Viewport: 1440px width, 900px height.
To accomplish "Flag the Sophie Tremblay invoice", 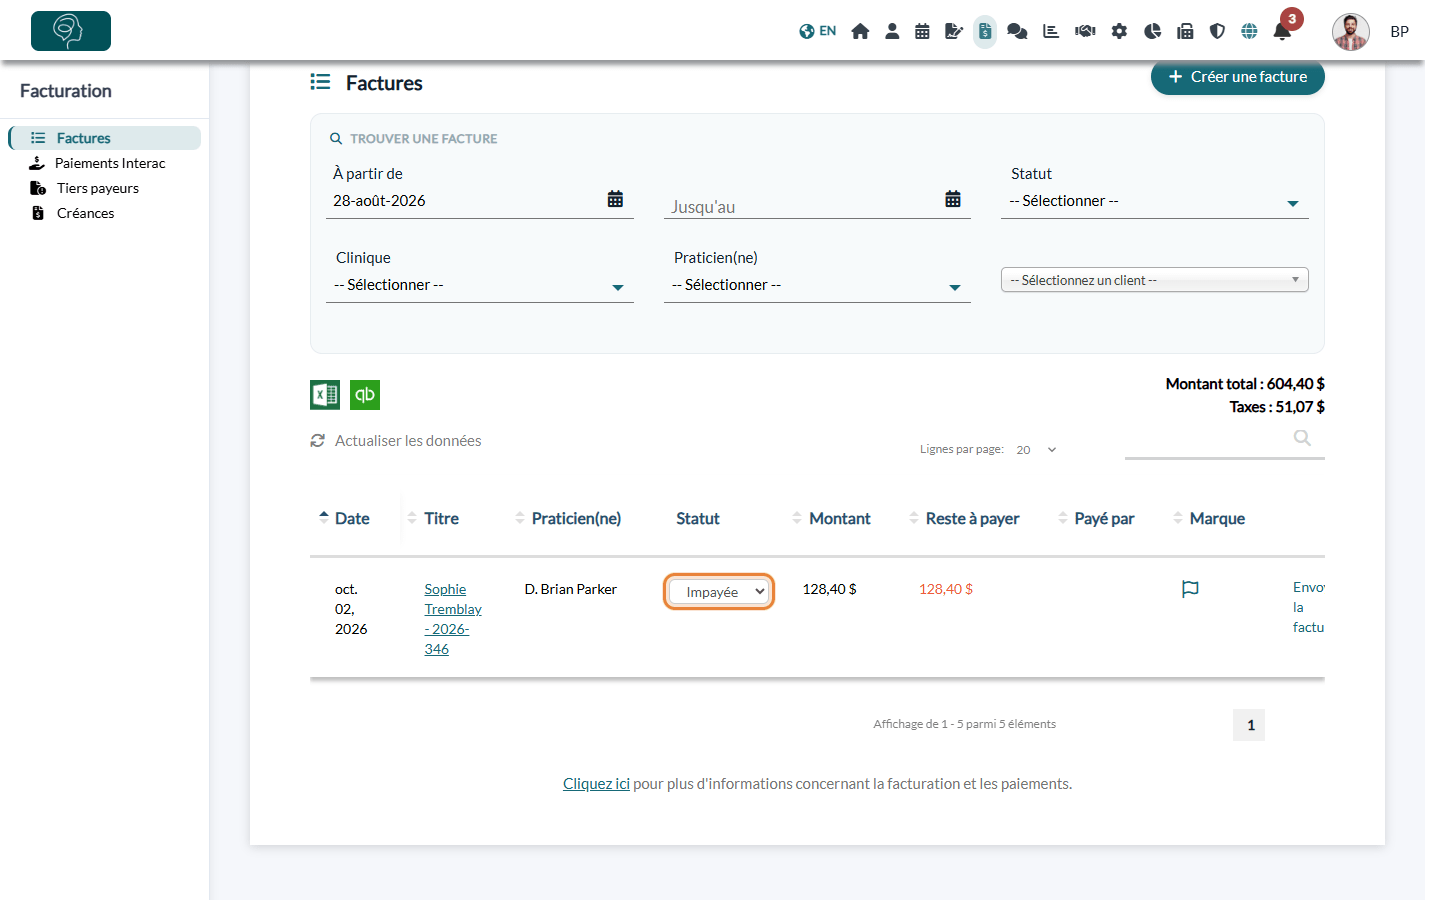I will tap(1190, 589).
